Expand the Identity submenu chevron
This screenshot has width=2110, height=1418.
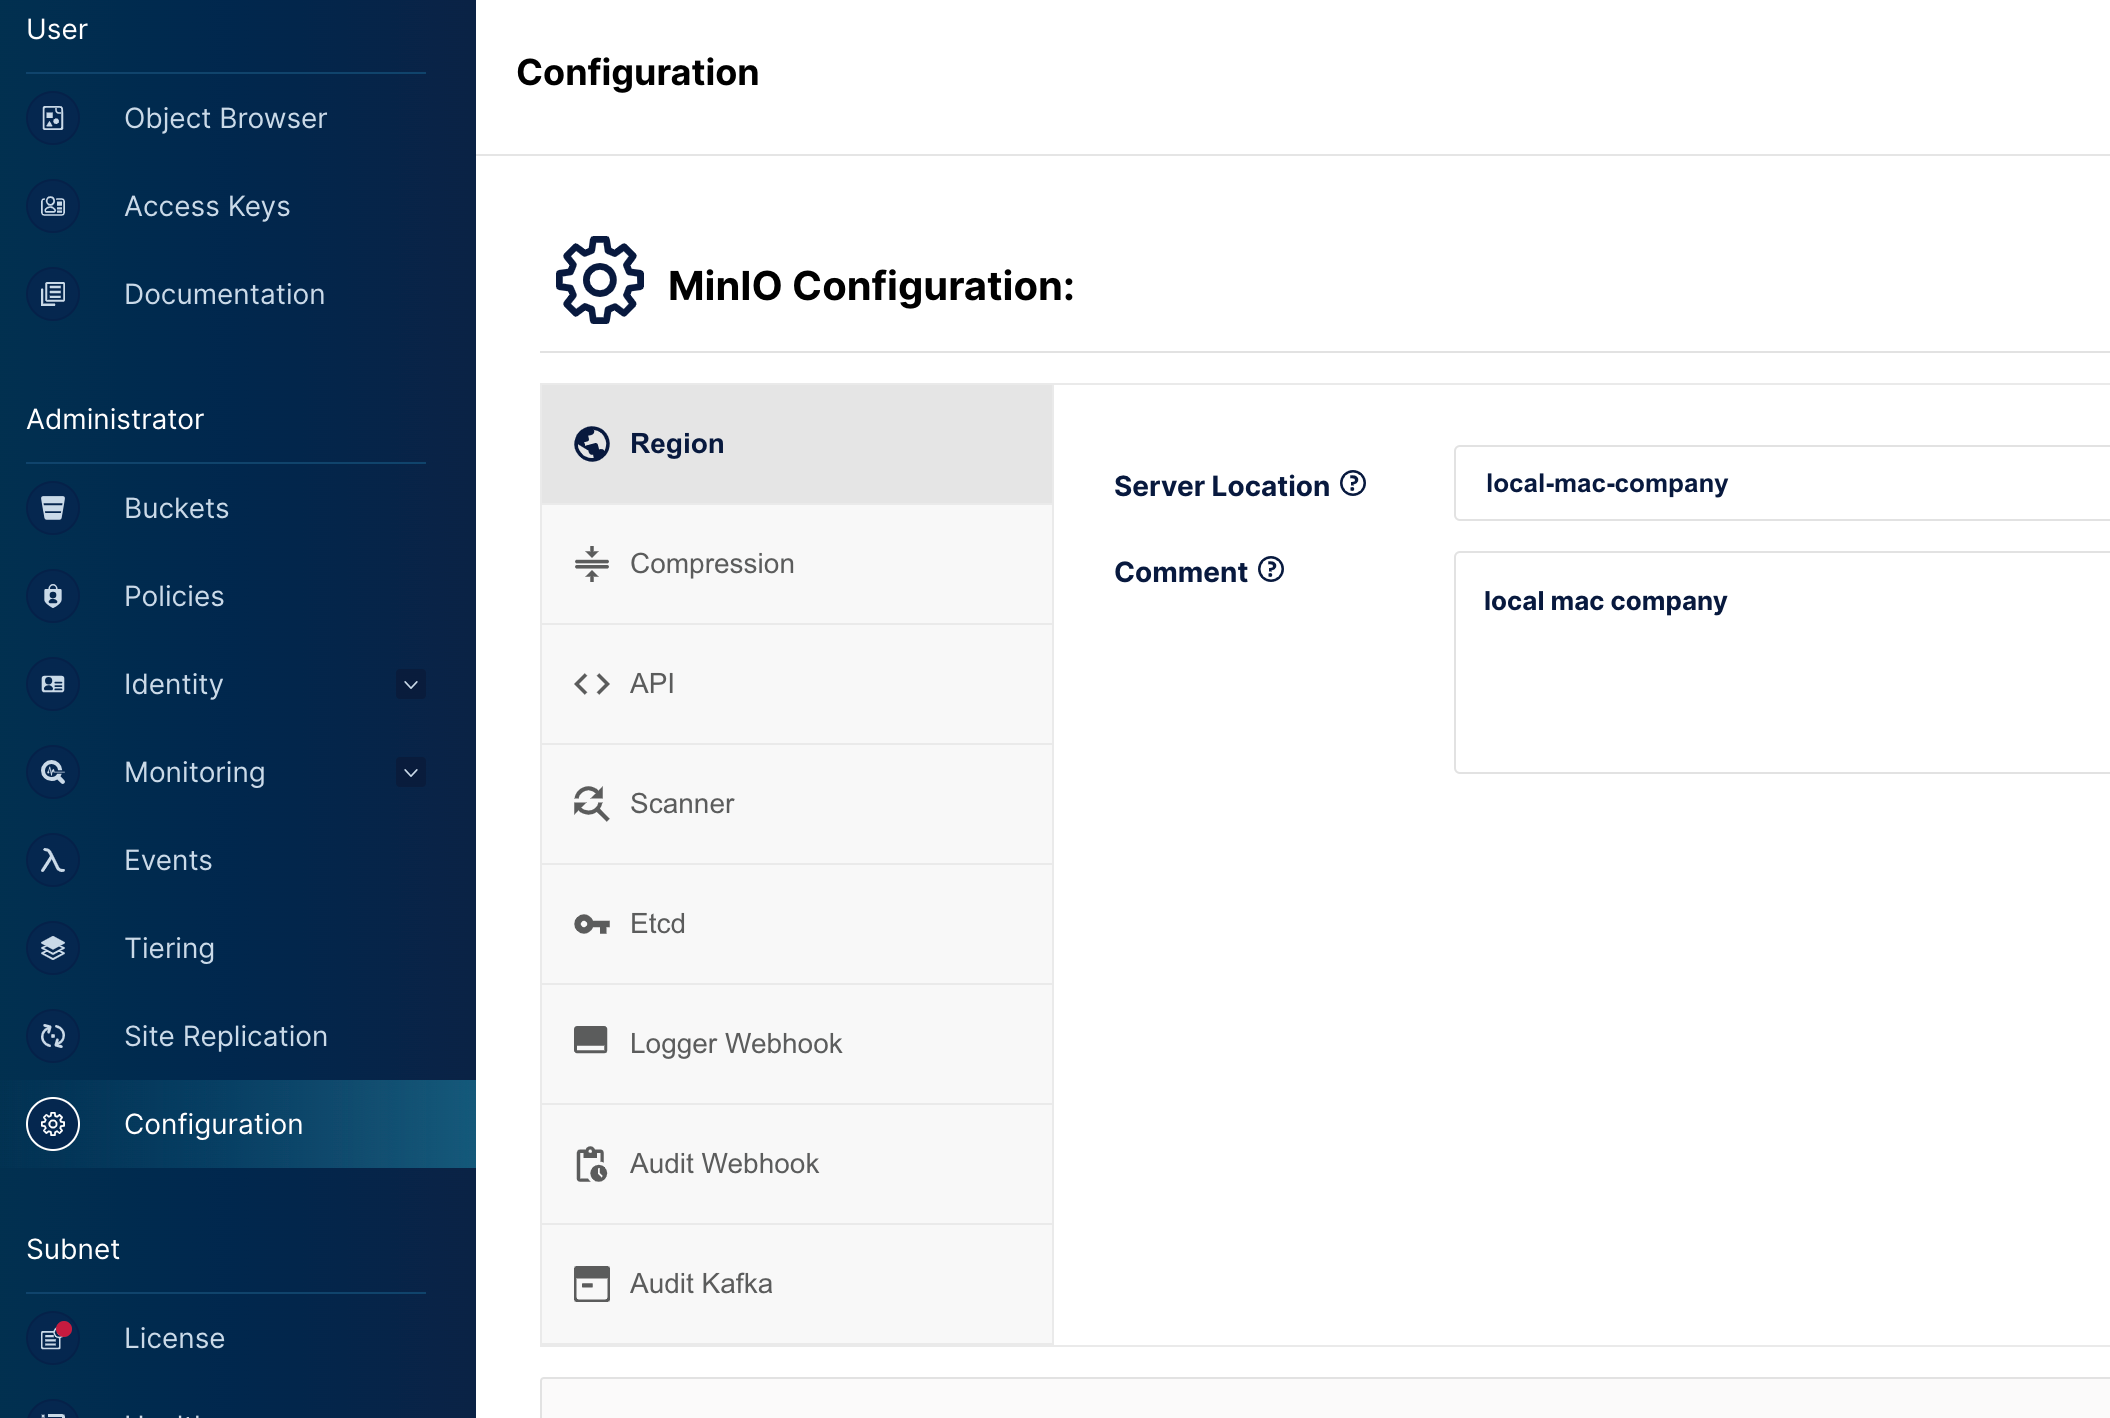(410, 684)
